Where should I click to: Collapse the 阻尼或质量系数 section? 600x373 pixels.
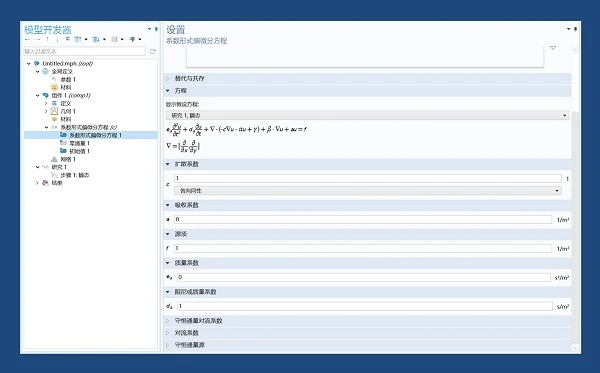click(168, 292)
